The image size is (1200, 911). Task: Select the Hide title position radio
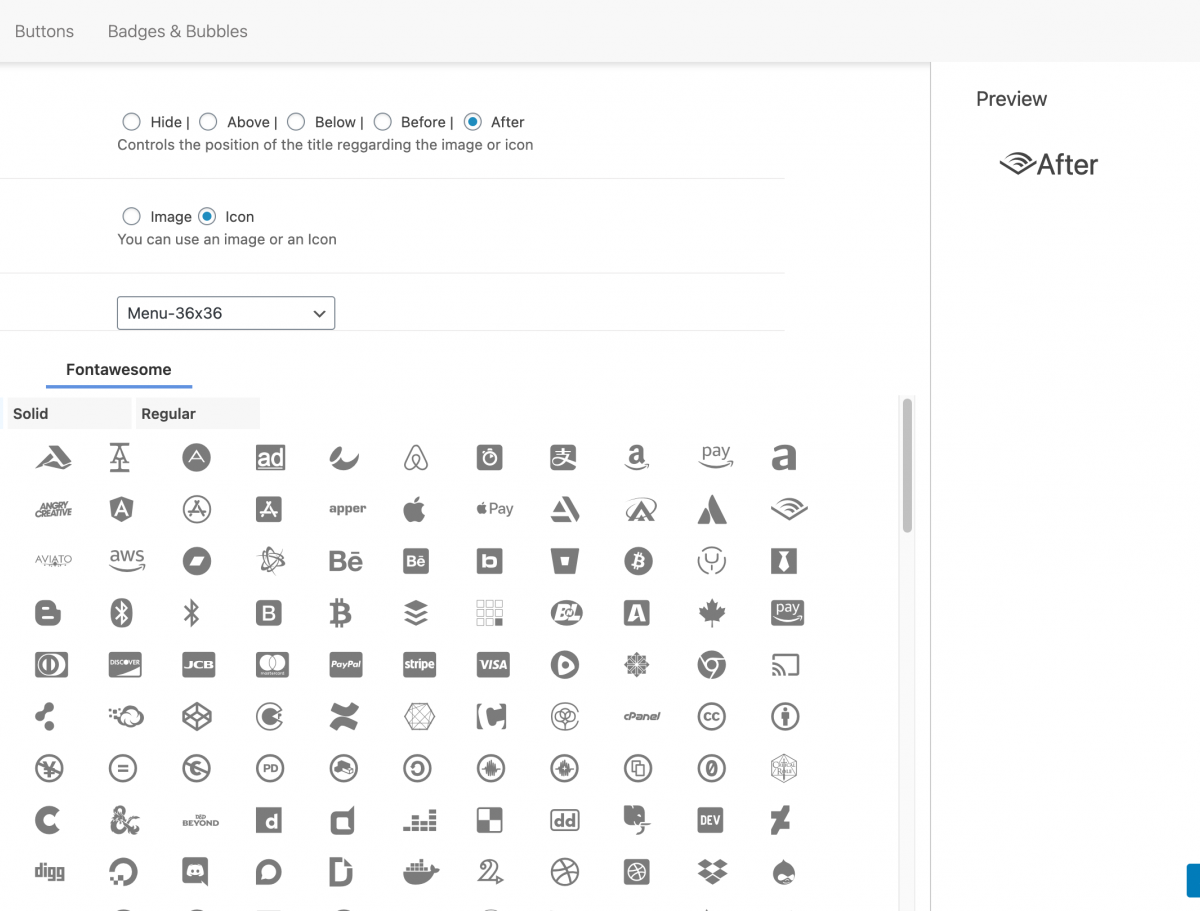pyautogui.click(x=132, y=122)
